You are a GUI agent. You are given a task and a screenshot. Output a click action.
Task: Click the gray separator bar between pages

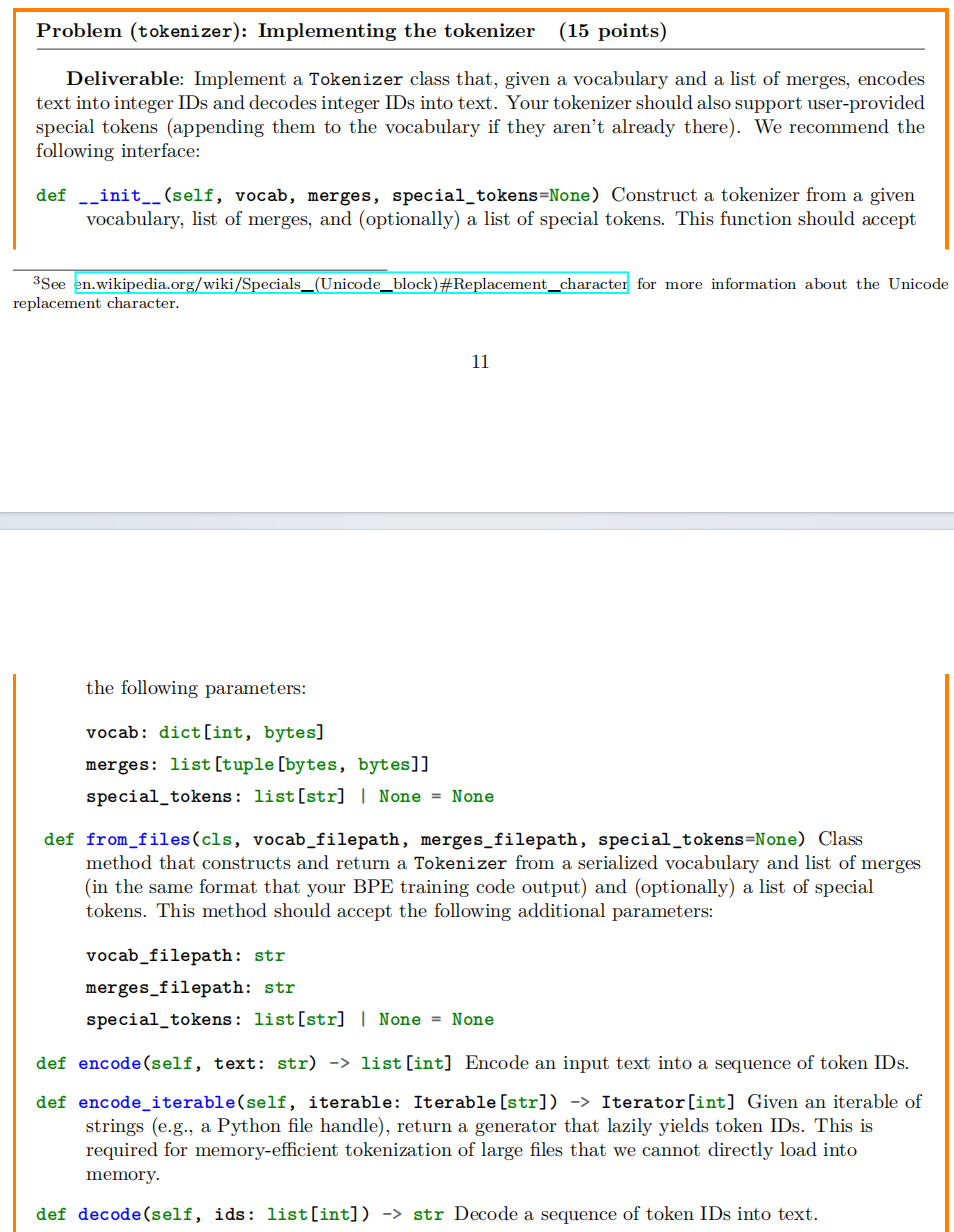point(477,521)
